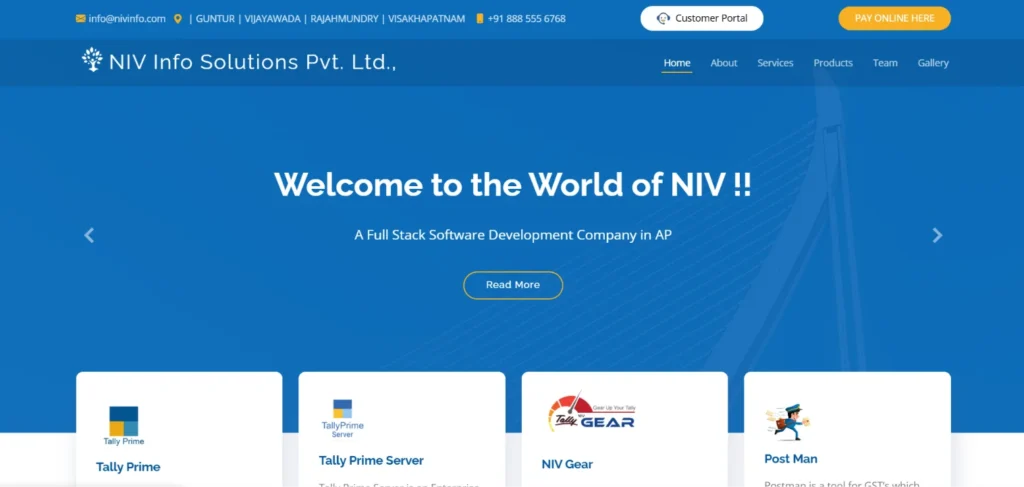The image size is (1024, 487).
Task: Open the Tally Prime card heading
Action: point(128,467)
